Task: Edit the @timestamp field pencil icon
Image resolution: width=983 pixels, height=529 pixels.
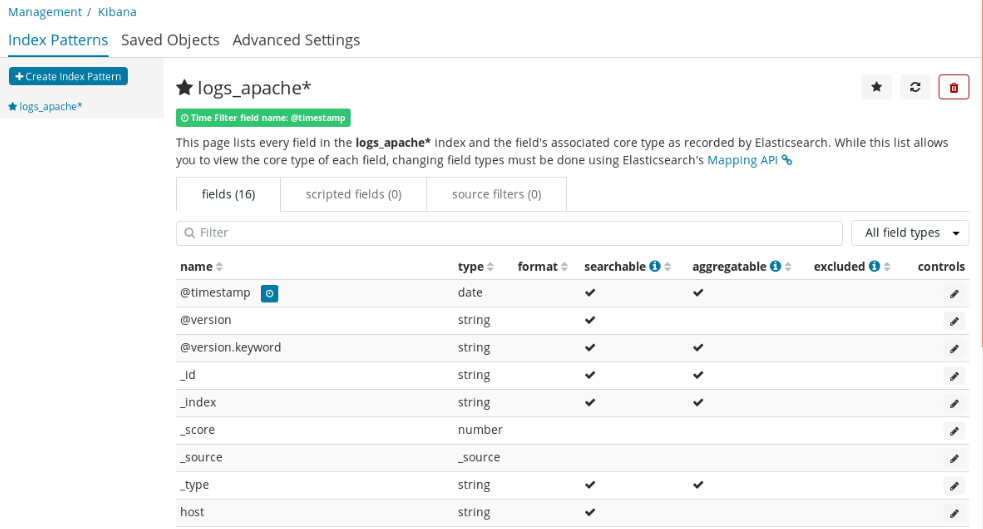Action: tap(954, 294)
